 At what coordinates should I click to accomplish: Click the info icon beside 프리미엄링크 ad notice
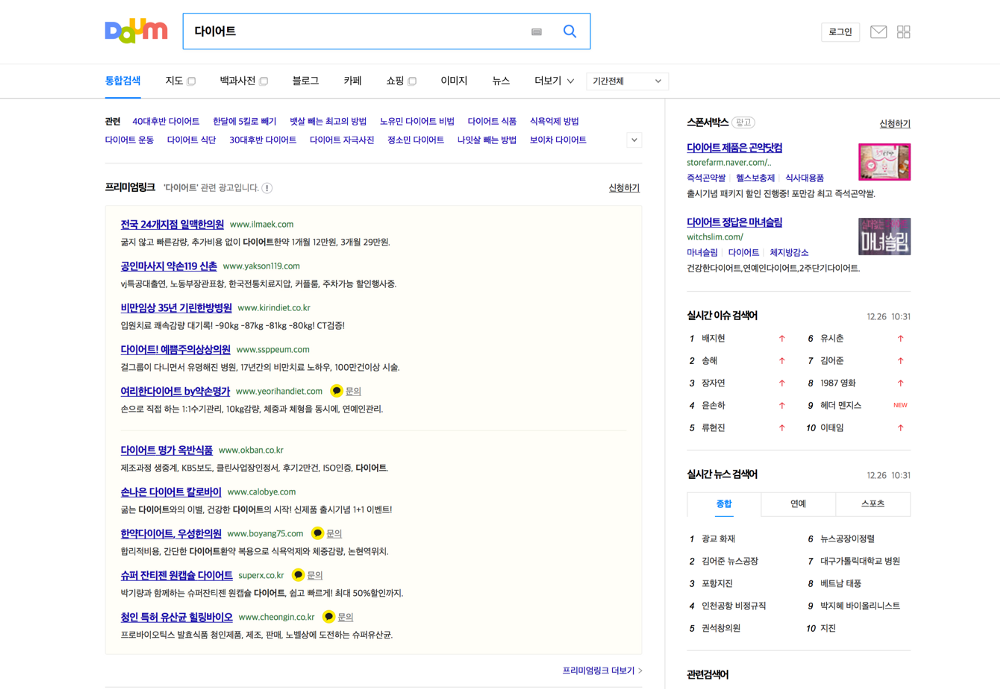coord(267,188)
